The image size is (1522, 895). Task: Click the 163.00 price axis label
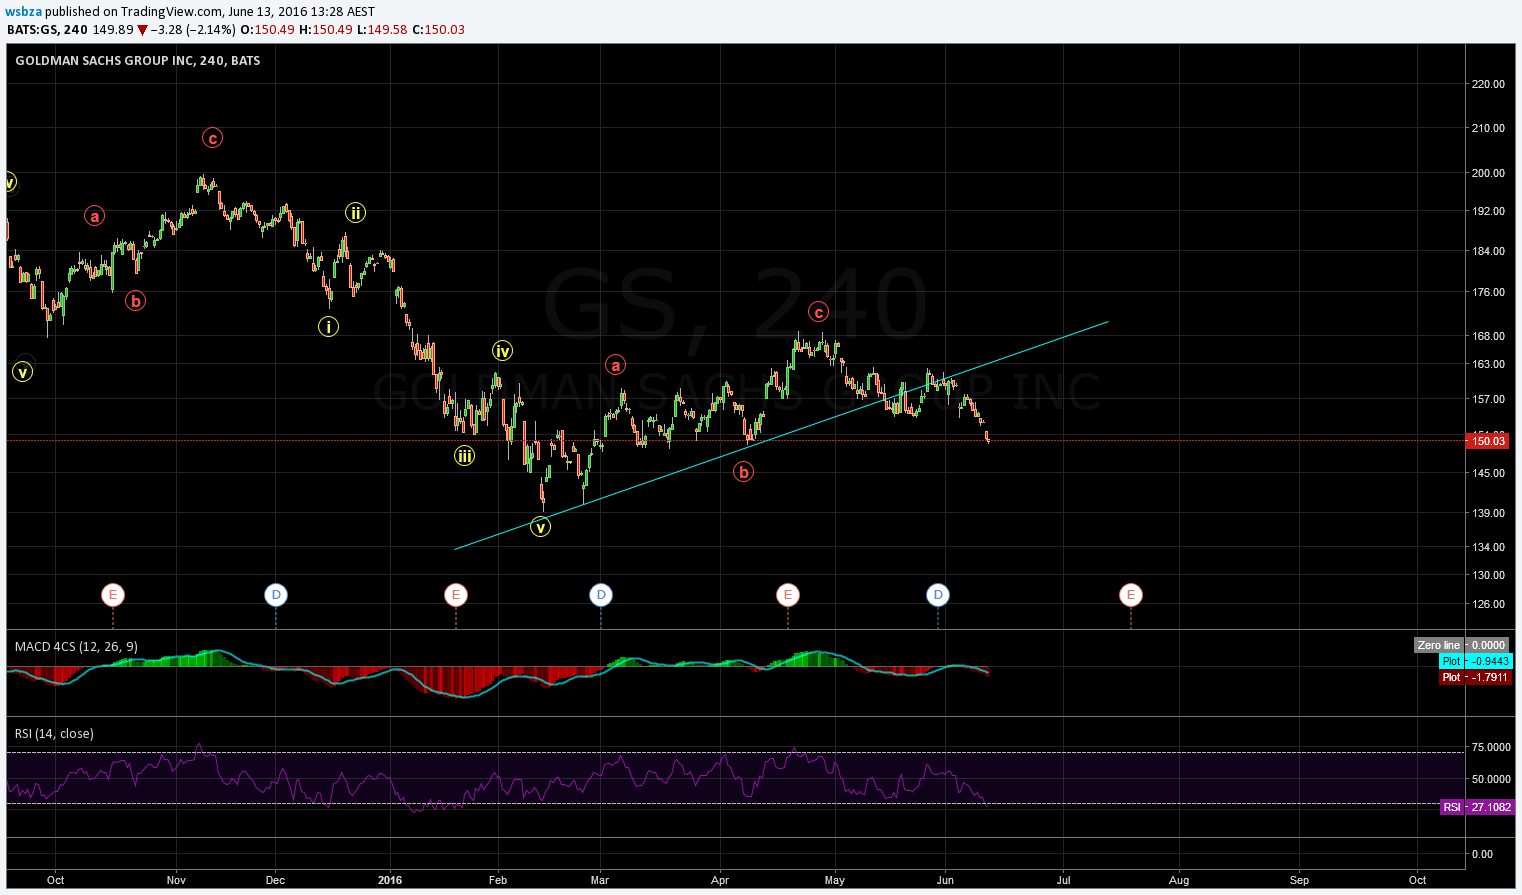click(1488, 364)
